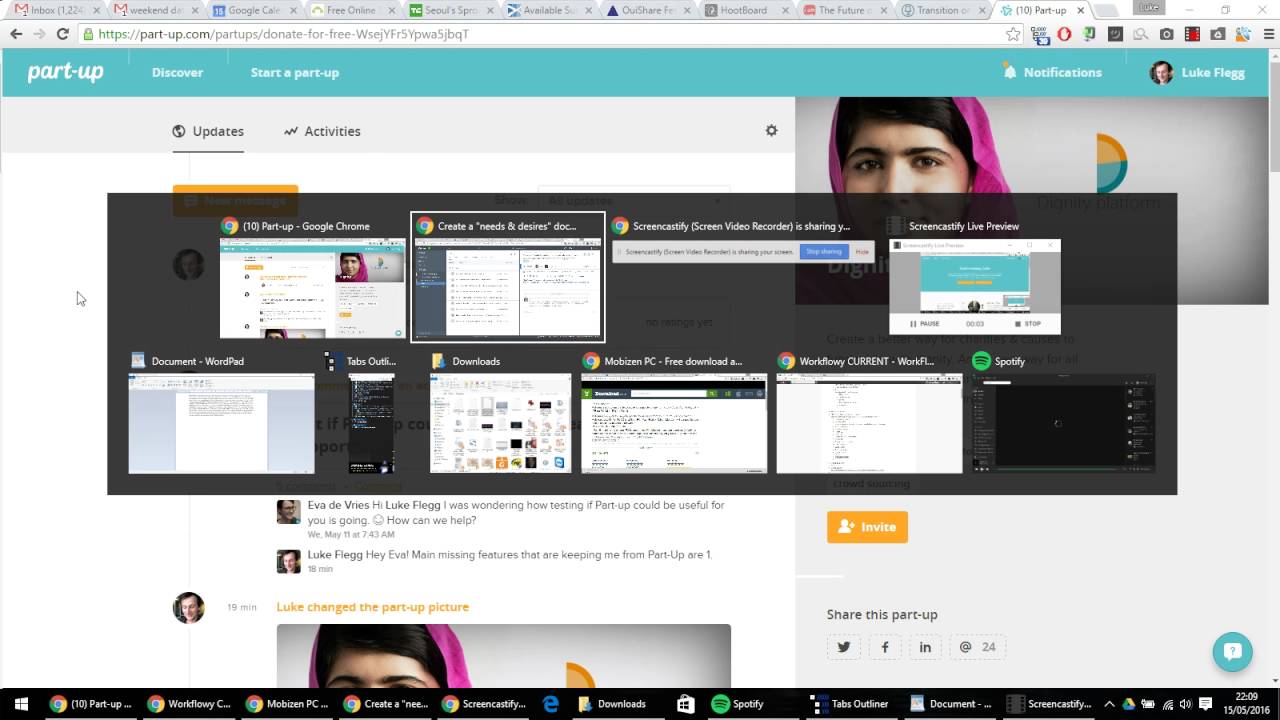Open the taskbar clock 22:09
Image resolution: width=1280 pixels, height=720 pixels.
click(1245, 704)
